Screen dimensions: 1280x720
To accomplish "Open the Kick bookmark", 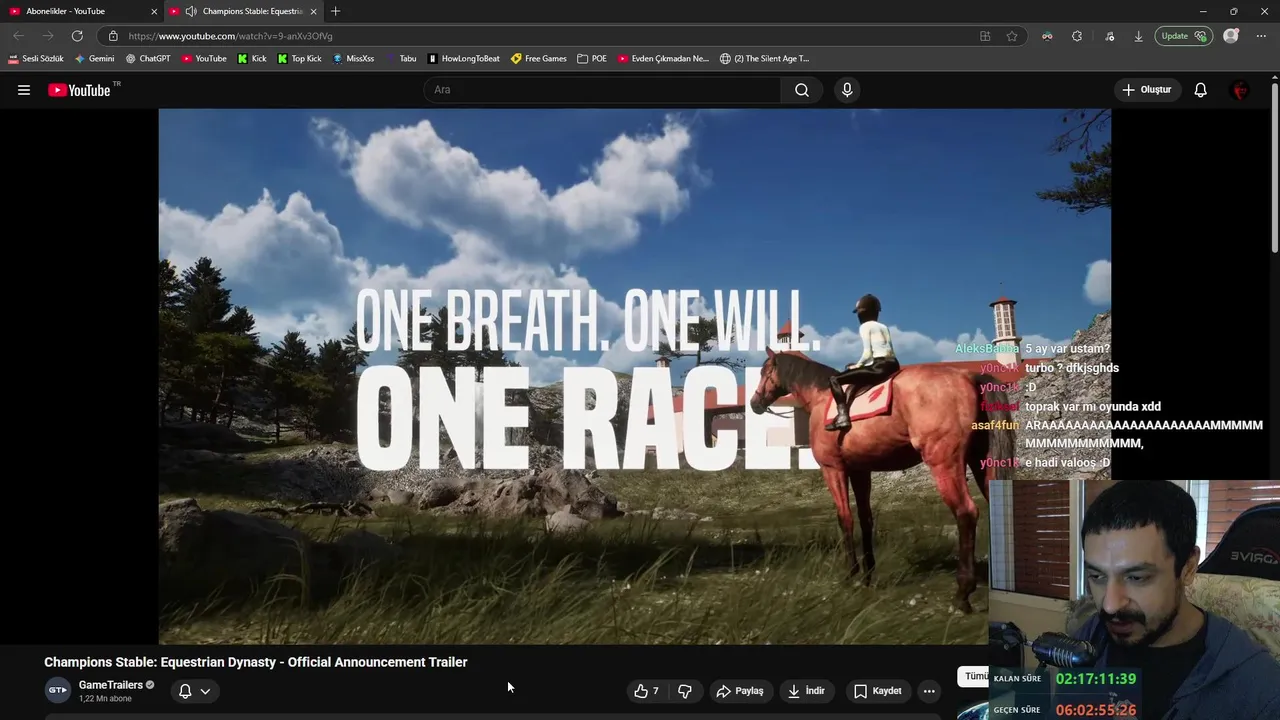I will [x=252, y=59].
